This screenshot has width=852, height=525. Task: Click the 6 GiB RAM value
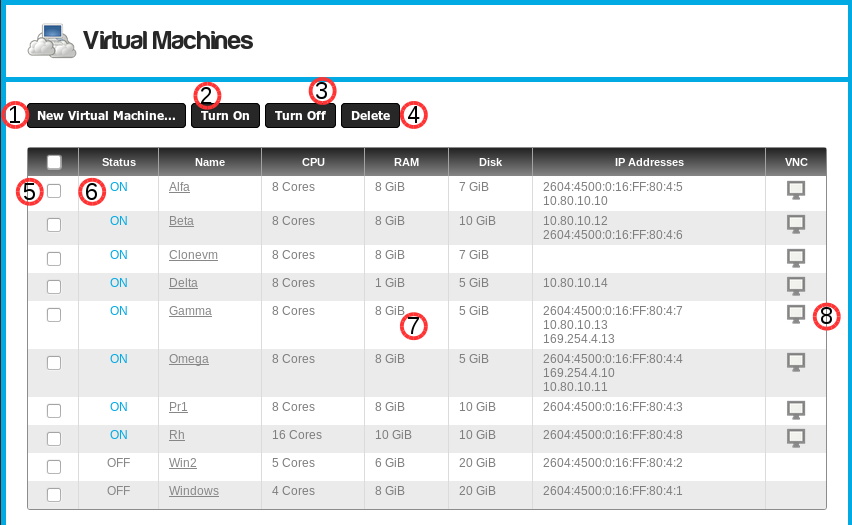tap(390, 463)
